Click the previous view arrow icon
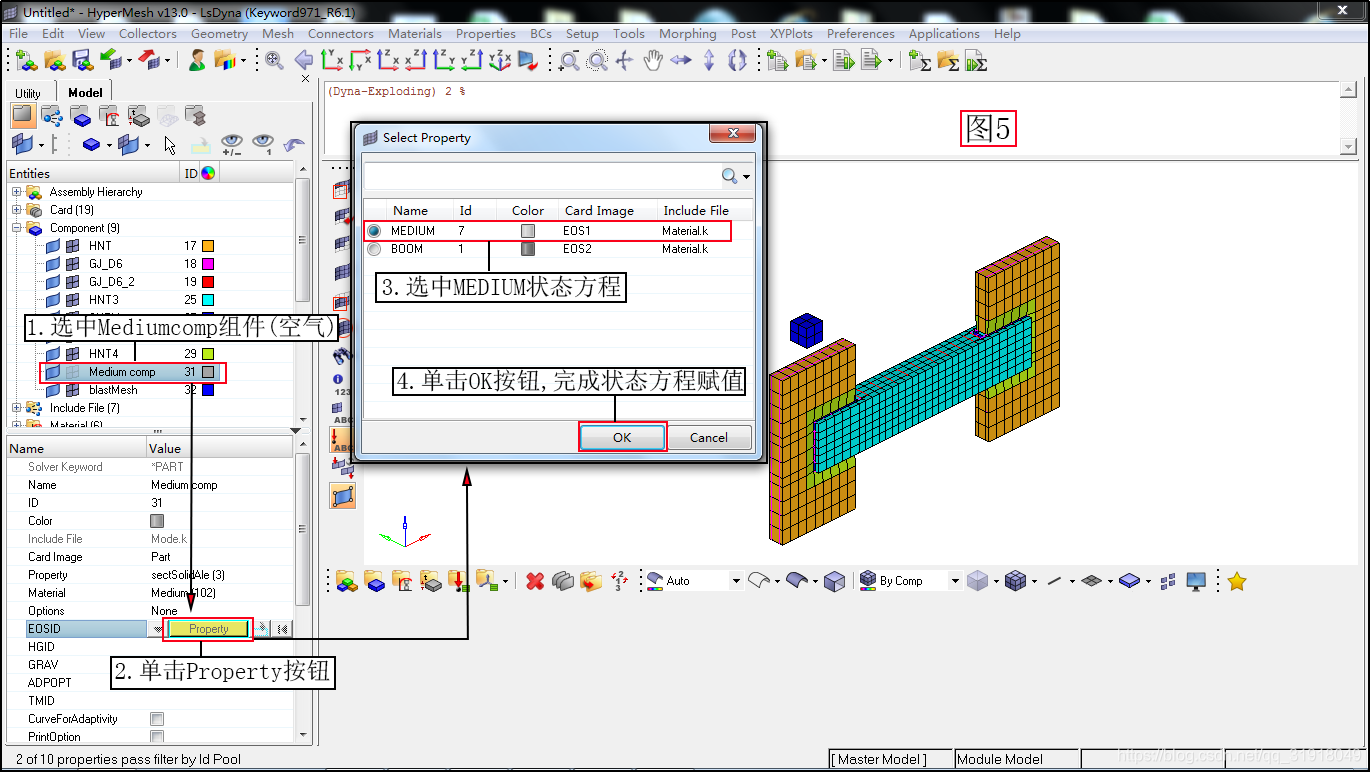 [303, 61]
